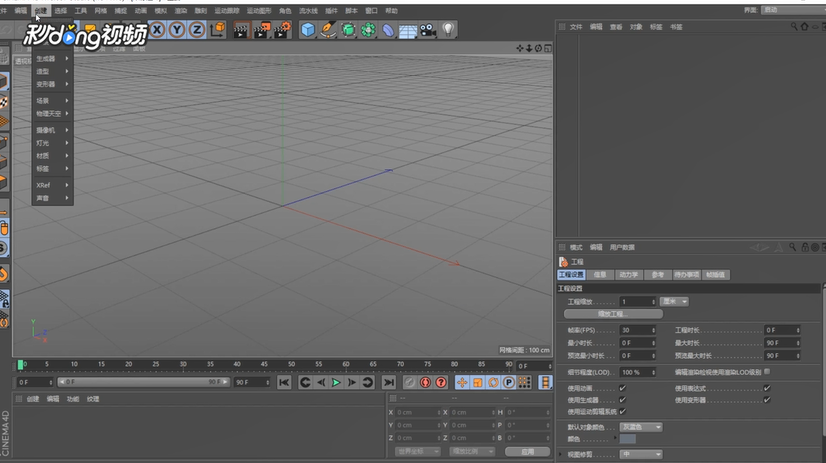Toggle the Y axis lock icon

coord(177,30)
